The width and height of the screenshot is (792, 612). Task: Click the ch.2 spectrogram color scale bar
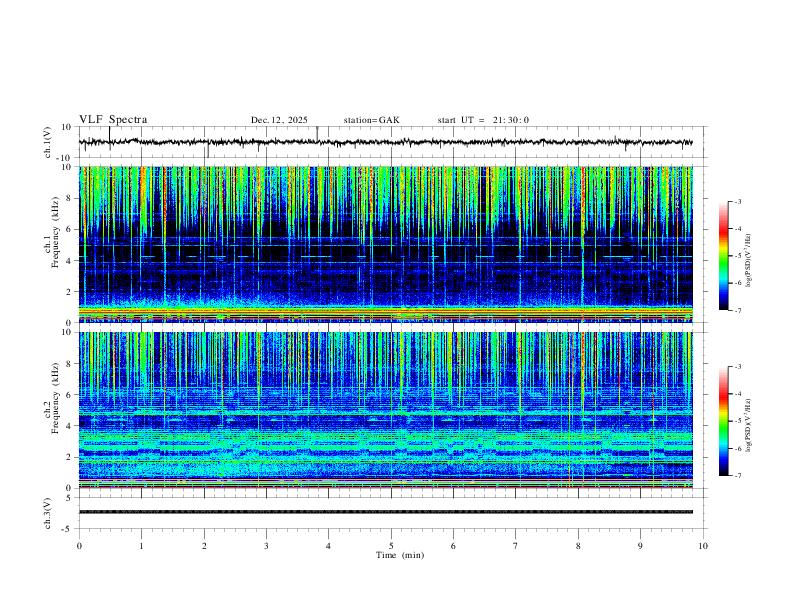click(x=723, y=421)
